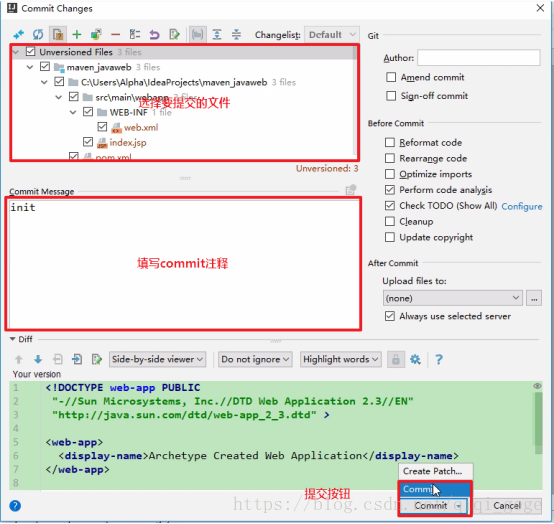Image resolution: width=554 pixels, height=524 pixels.
Task: Click the Show Diff arrows icon
Action: (19, 35)
